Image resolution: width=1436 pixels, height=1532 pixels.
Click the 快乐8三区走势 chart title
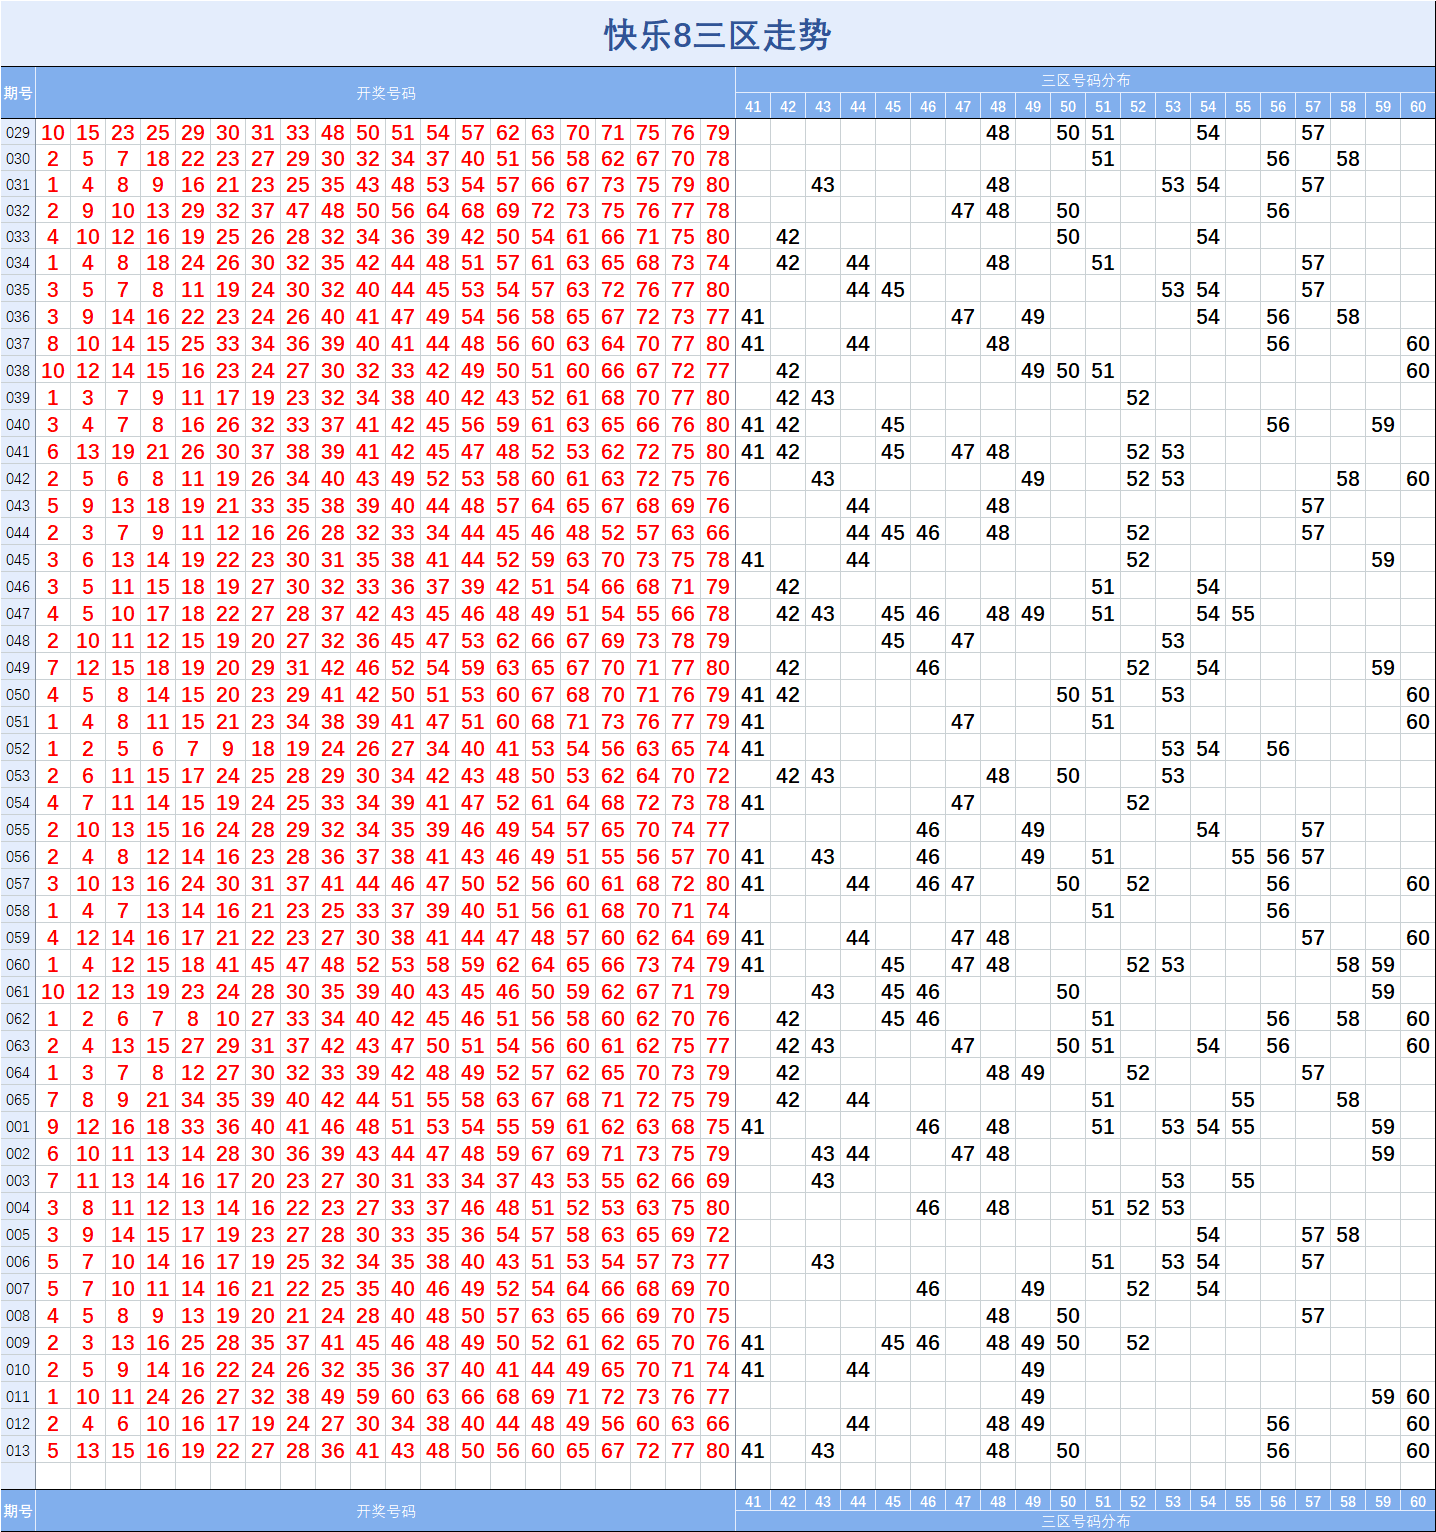[x=717, y=35]
